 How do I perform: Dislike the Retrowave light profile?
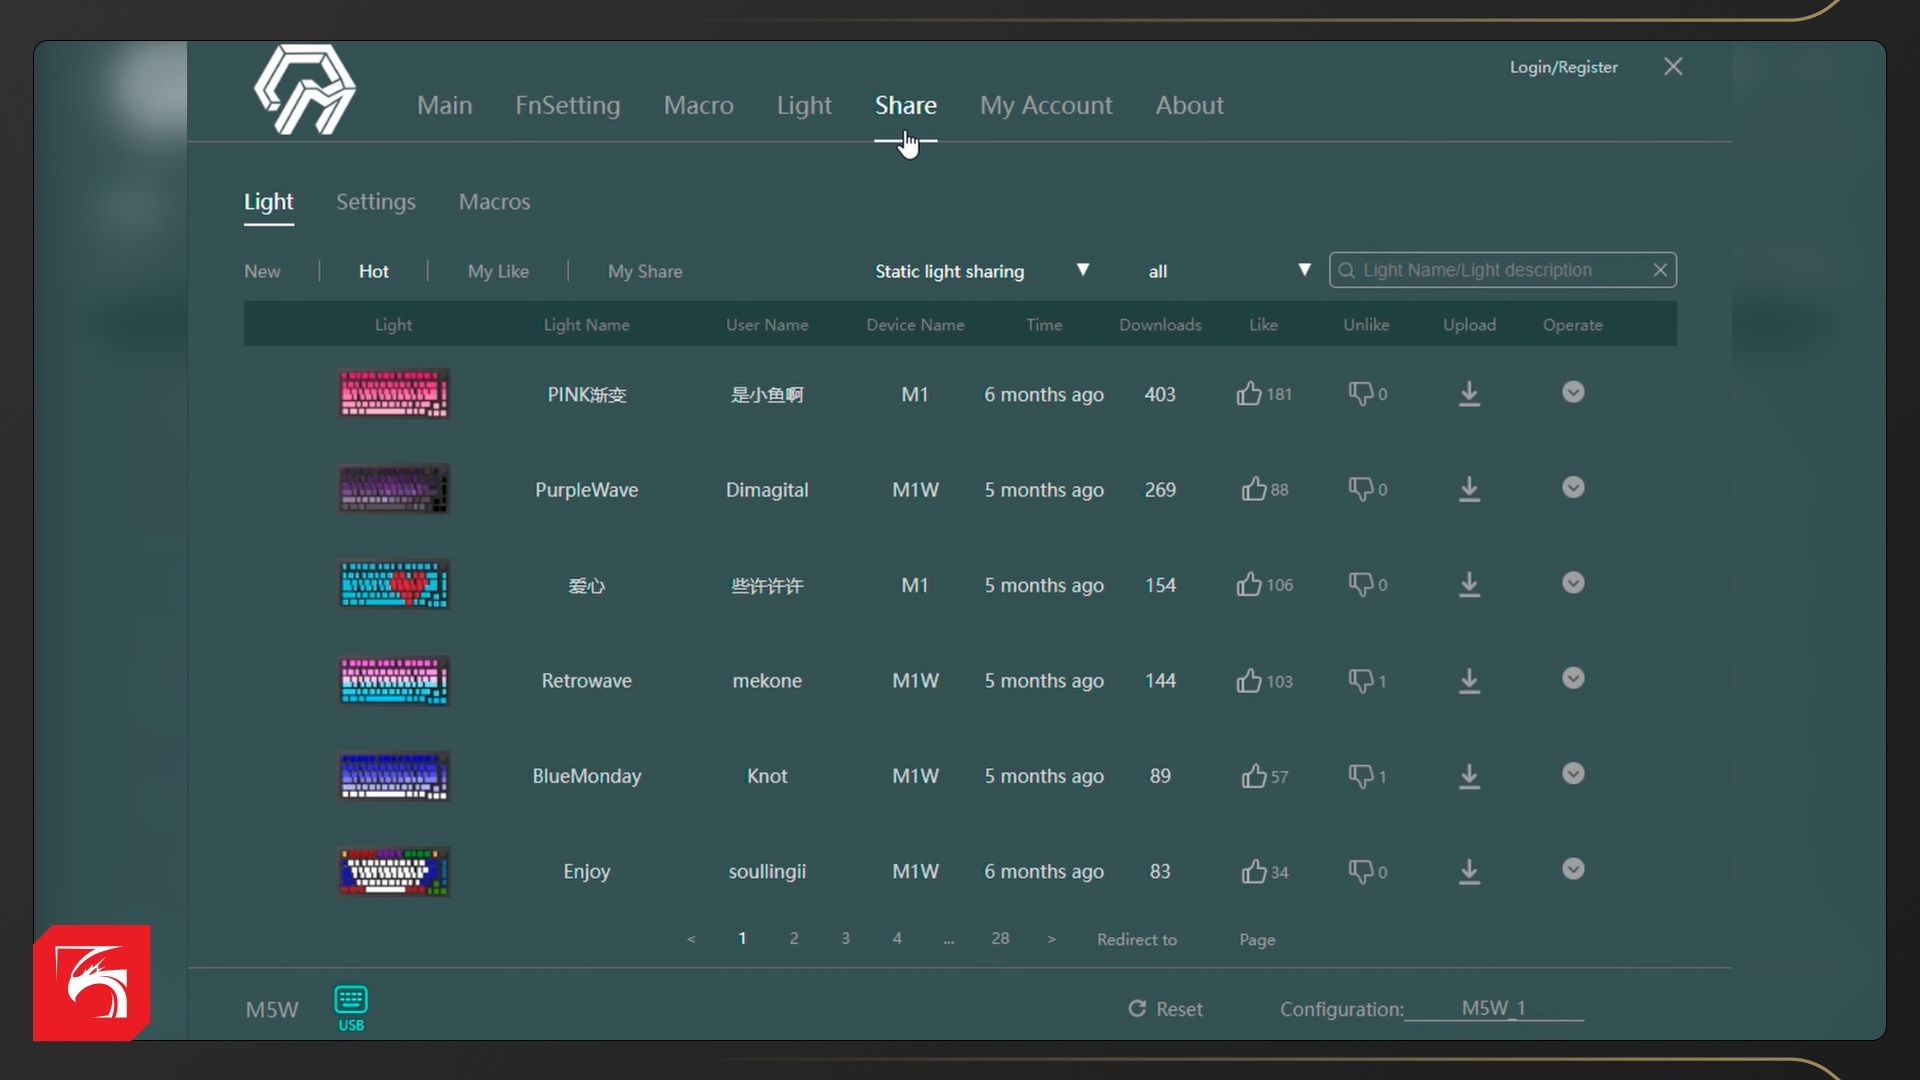coord(1360,681)
